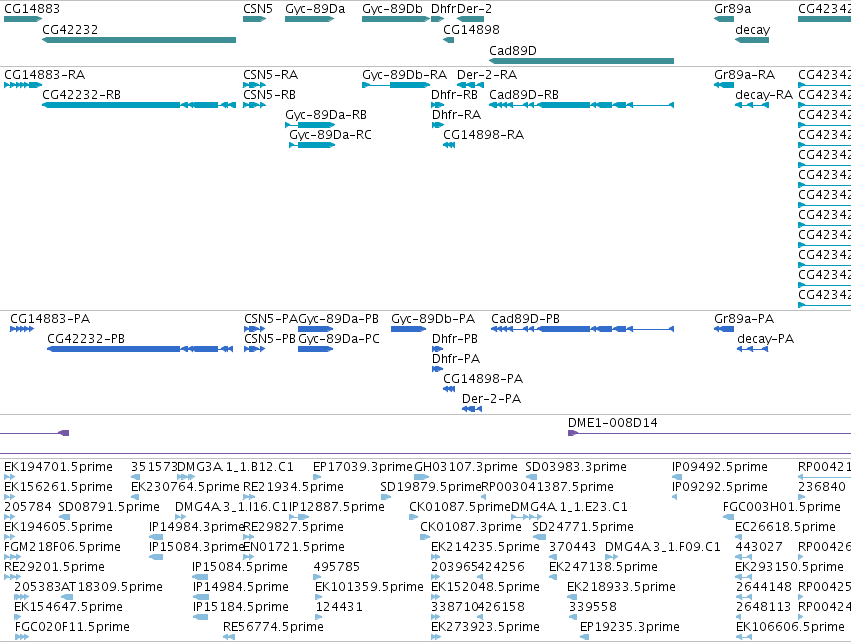The height and width of the screenshot is (642, 851).
Task: Select protein Der-2-PA
Action: point(491,399)
